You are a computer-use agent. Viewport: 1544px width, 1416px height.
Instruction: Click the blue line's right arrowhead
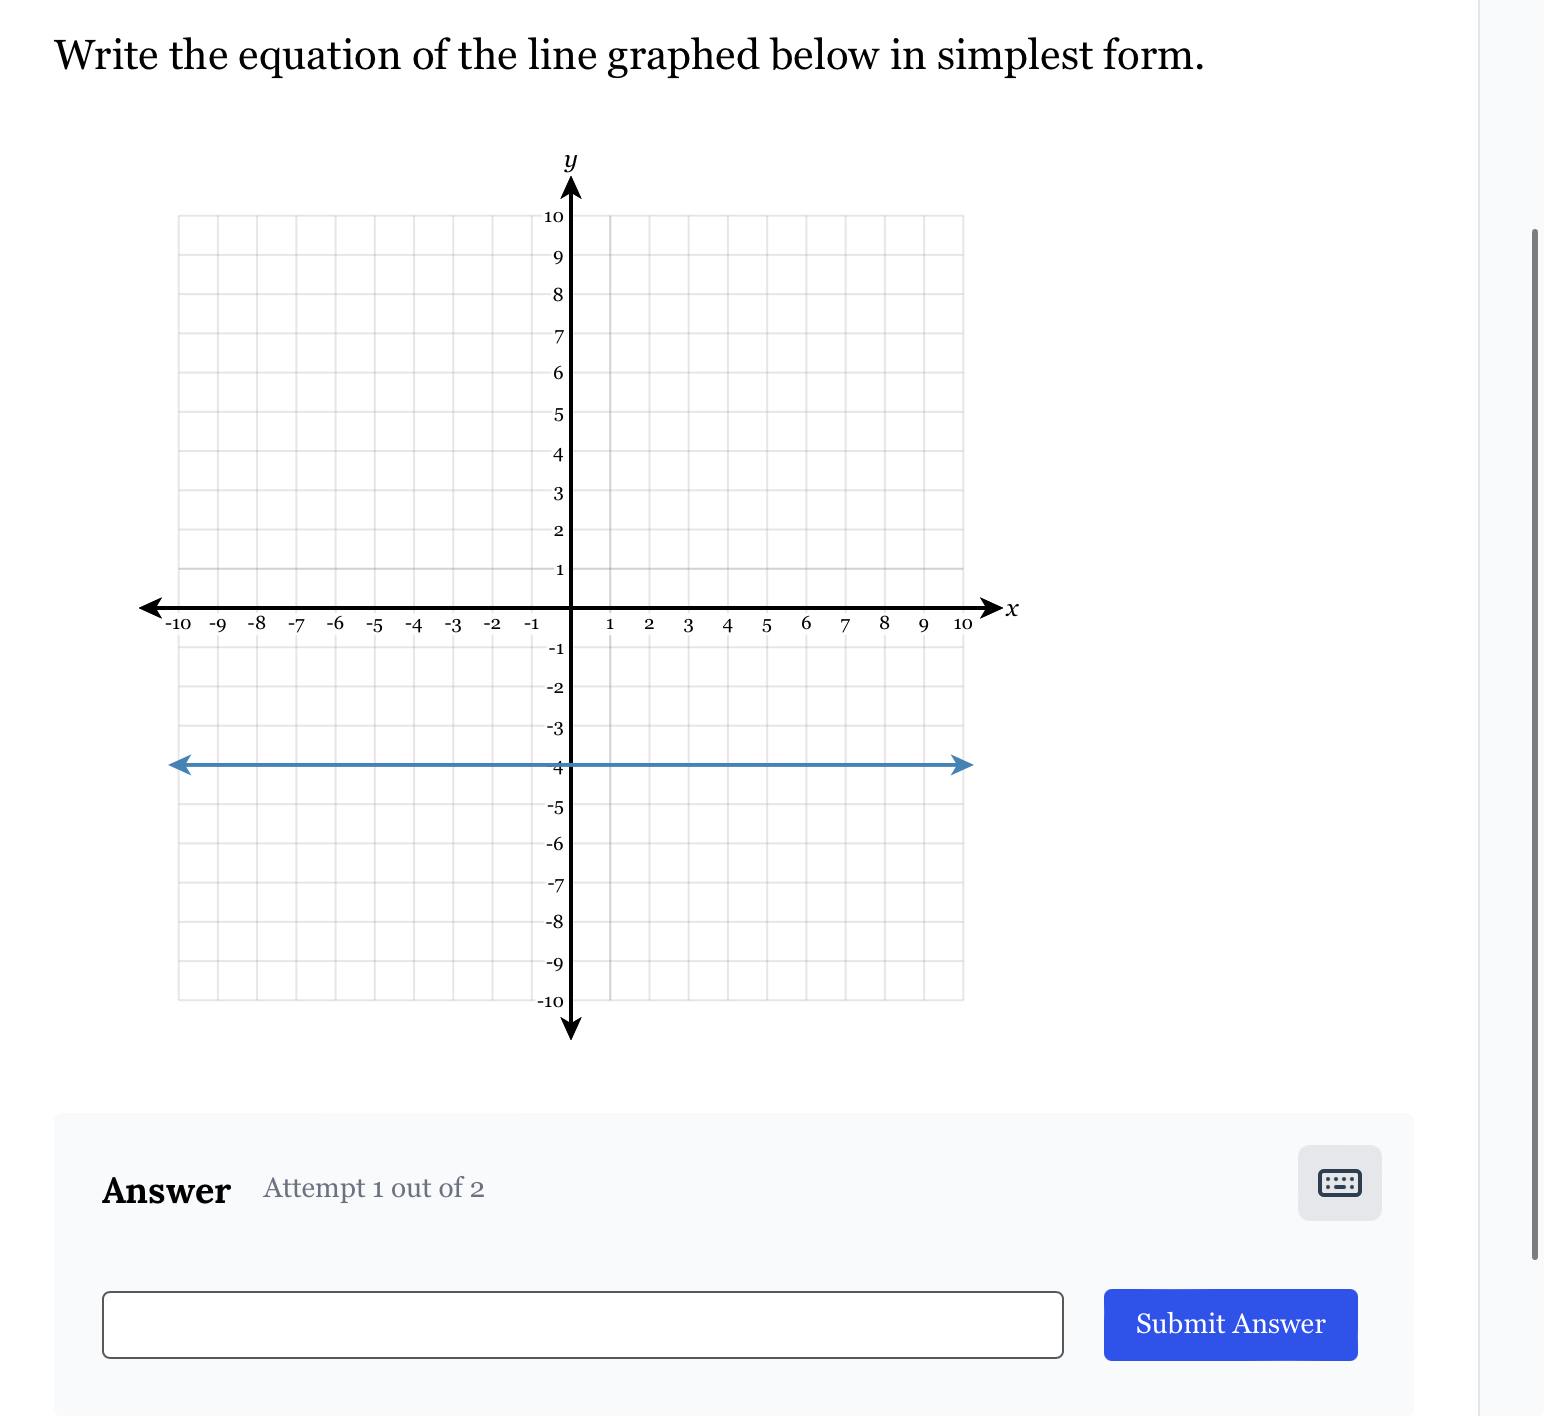(961, 765)
